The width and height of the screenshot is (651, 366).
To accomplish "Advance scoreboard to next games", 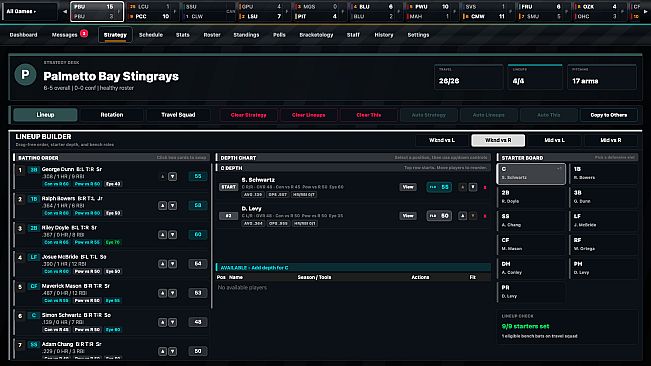I will (645, 12).
